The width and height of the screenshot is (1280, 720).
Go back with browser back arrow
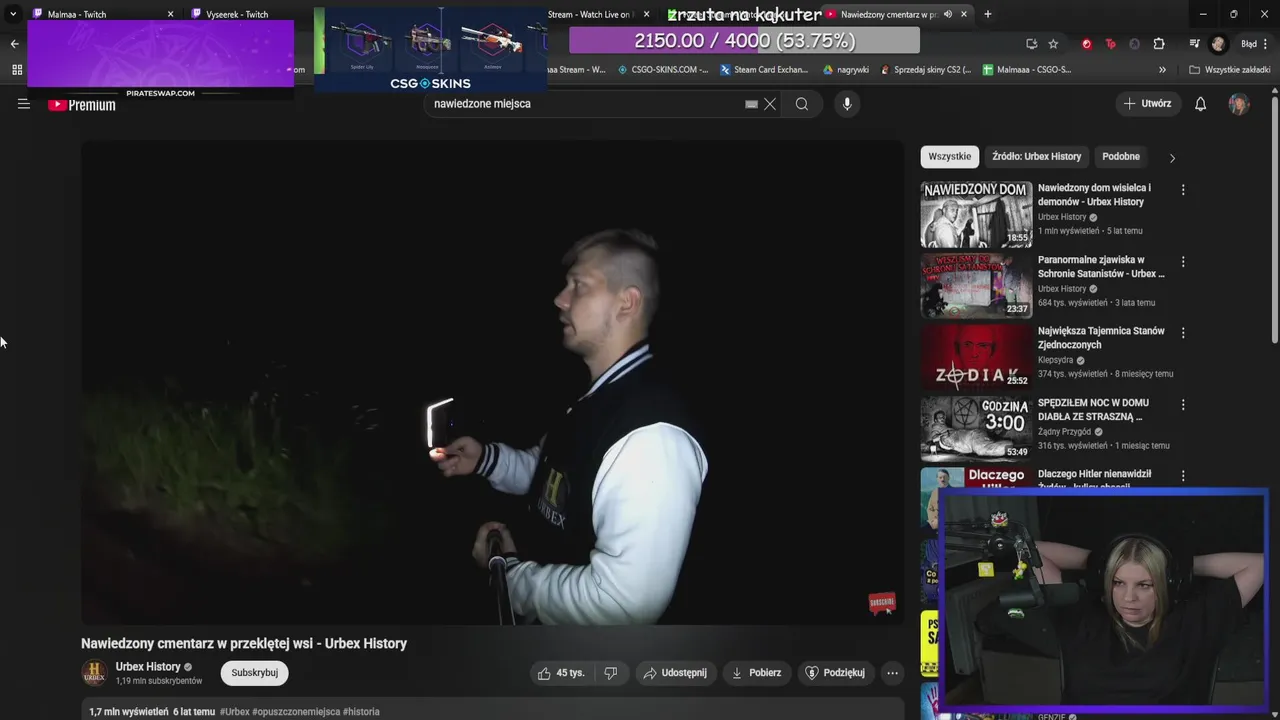pyautogui.click(x=14, y=44)
